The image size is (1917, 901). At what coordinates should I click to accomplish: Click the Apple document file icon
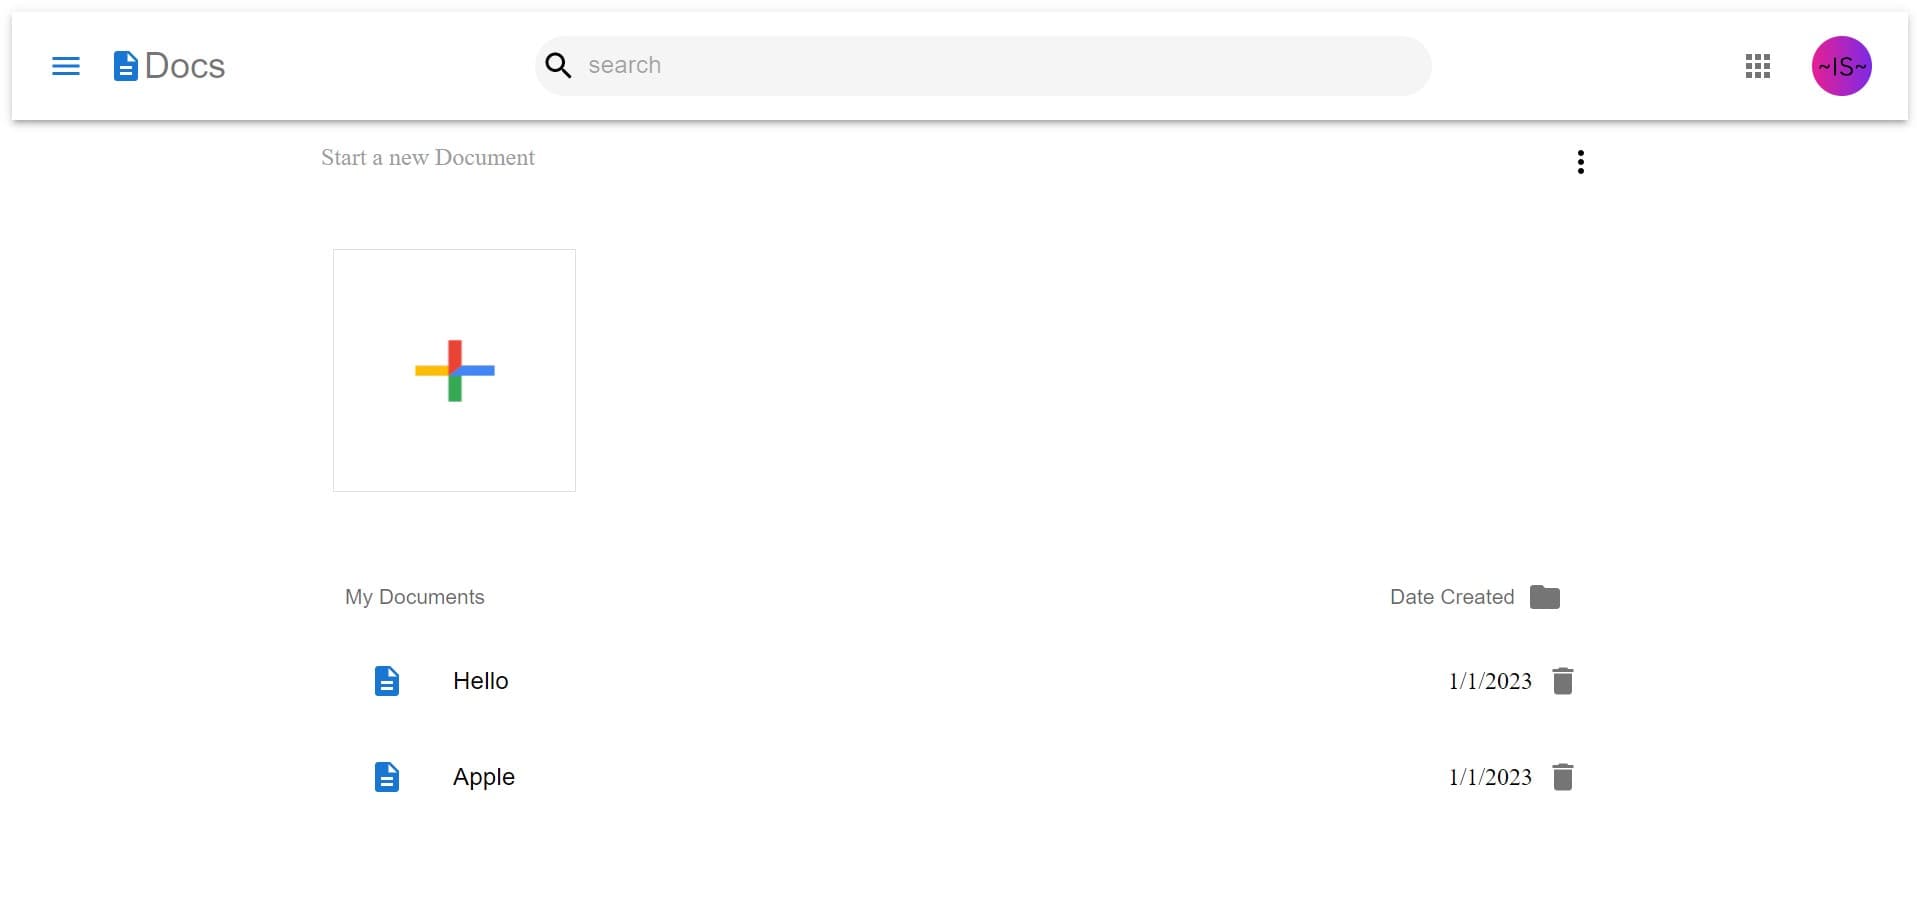[387, 777]
